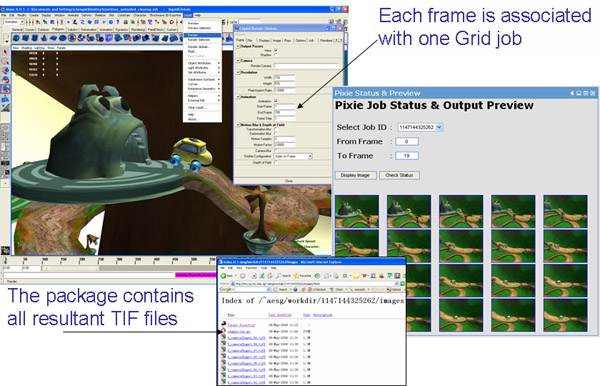
Task: Enable the Depth of Field checkbox
Action: pyautogui.click(x=276, y=163)
